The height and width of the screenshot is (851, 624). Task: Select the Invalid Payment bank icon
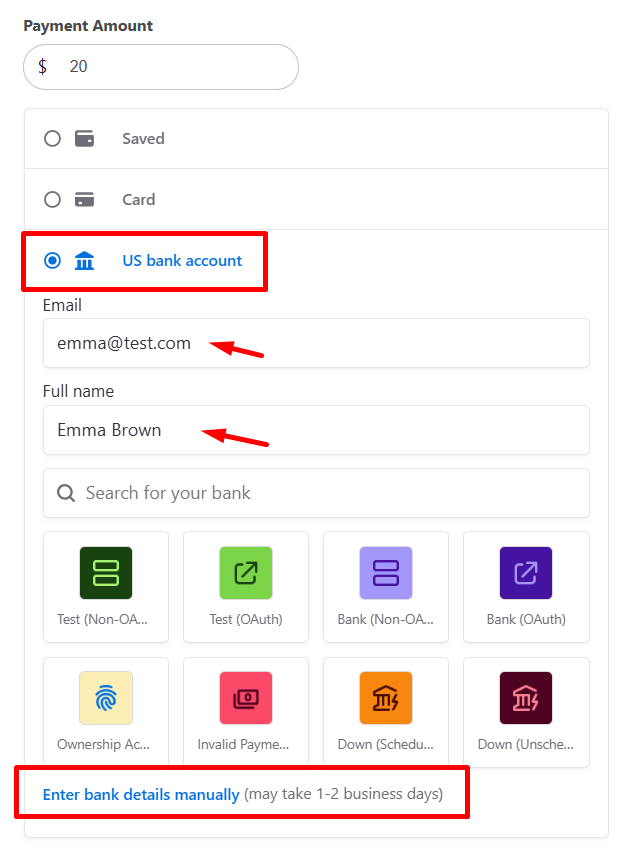click(246, 698)
